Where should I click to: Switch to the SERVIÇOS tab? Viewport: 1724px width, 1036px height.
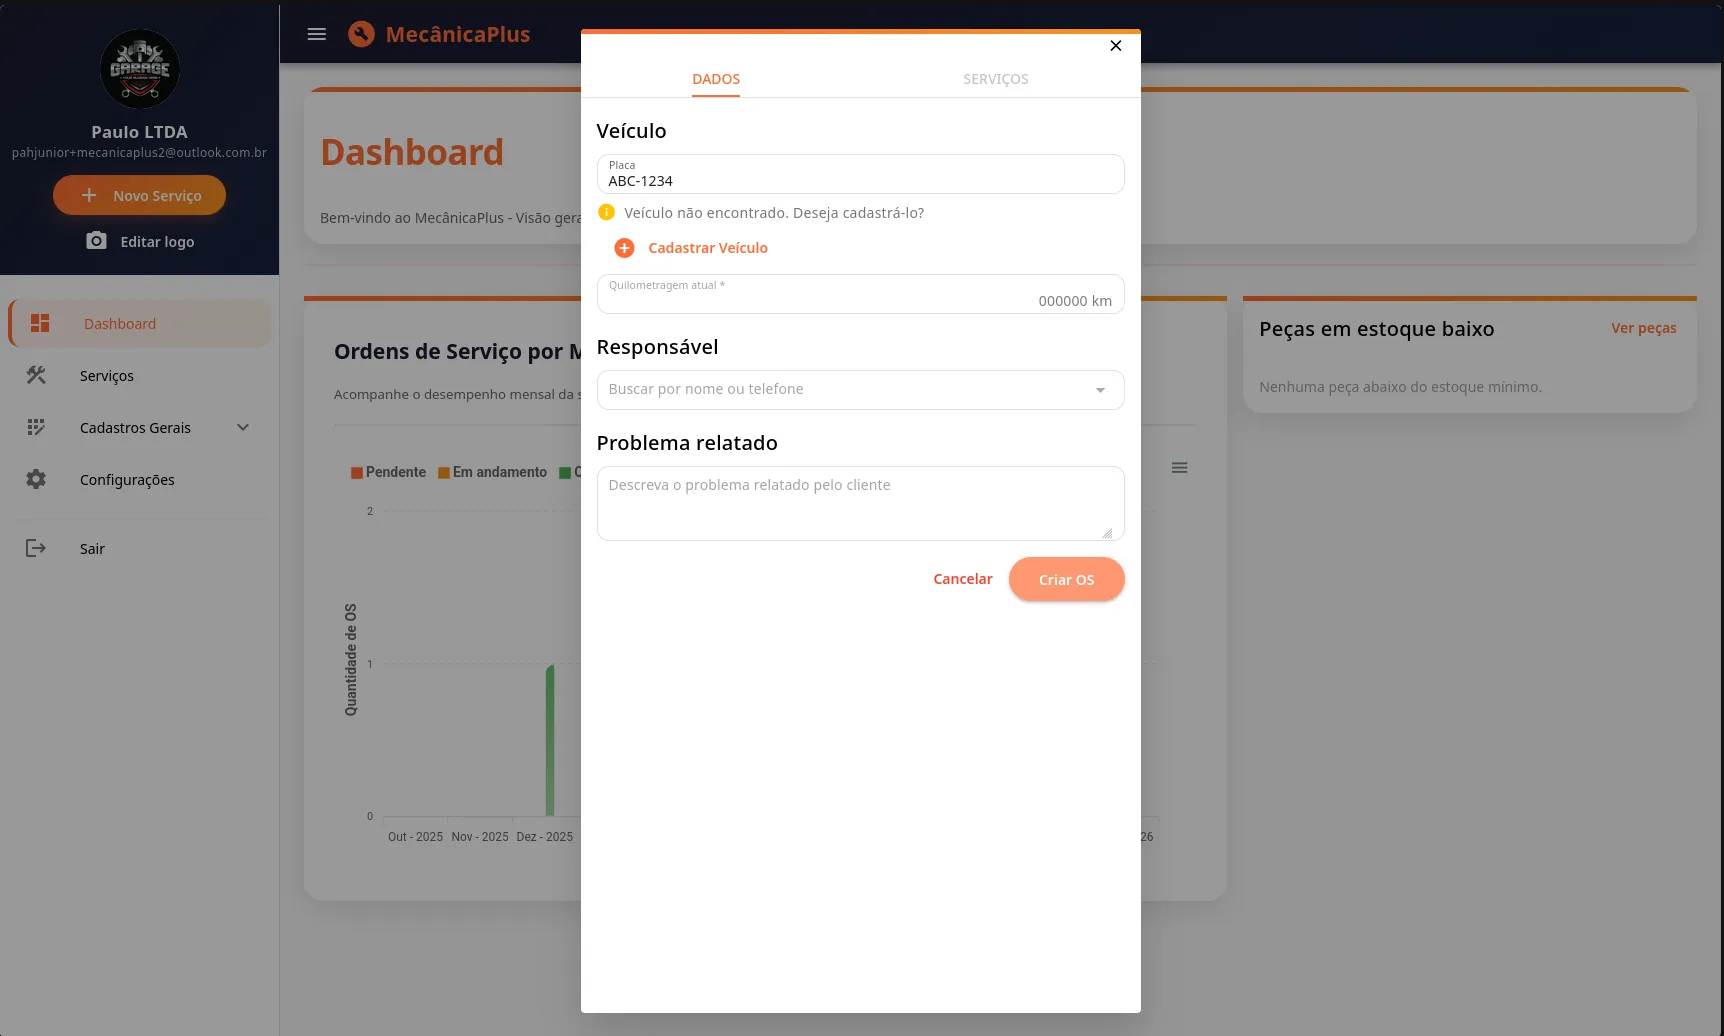(996, 79)
